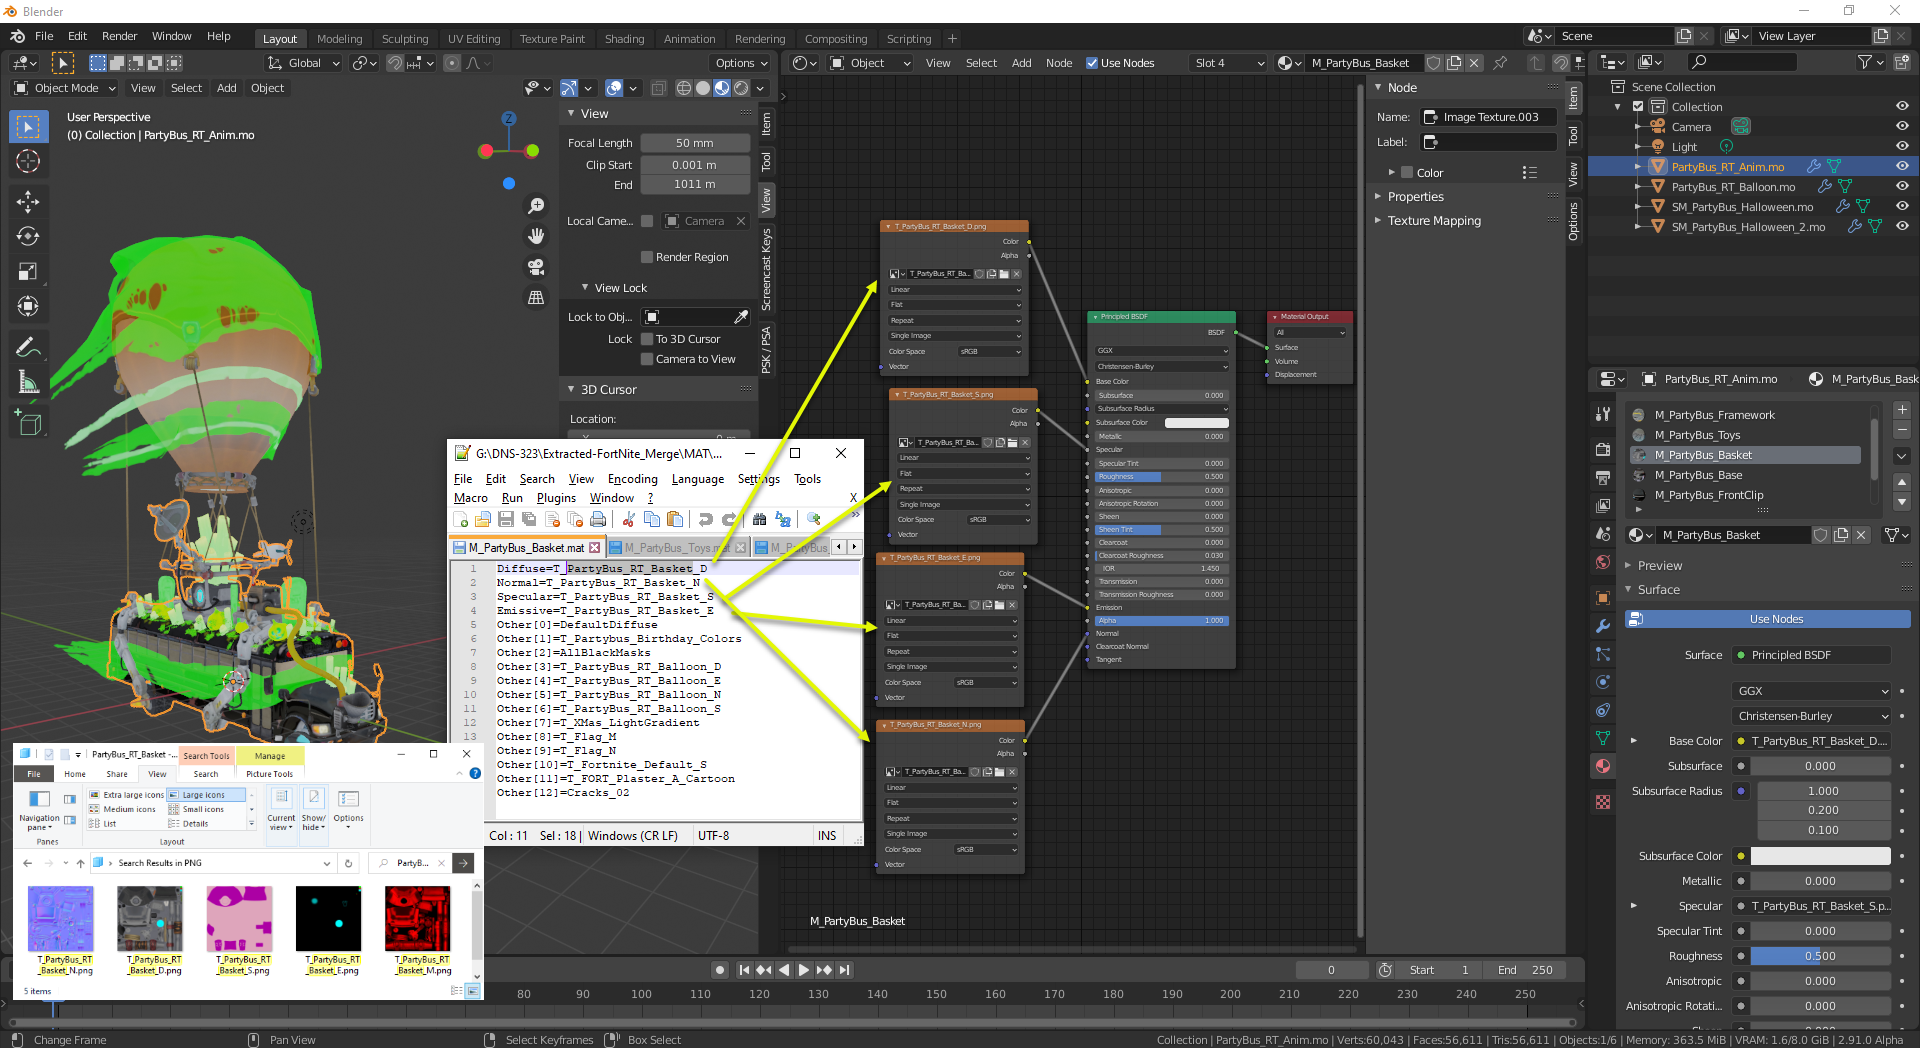This screenshot has width=1920, height=1048.
Task: Check the Camera to View option
Action: click(x=647, y=359)
